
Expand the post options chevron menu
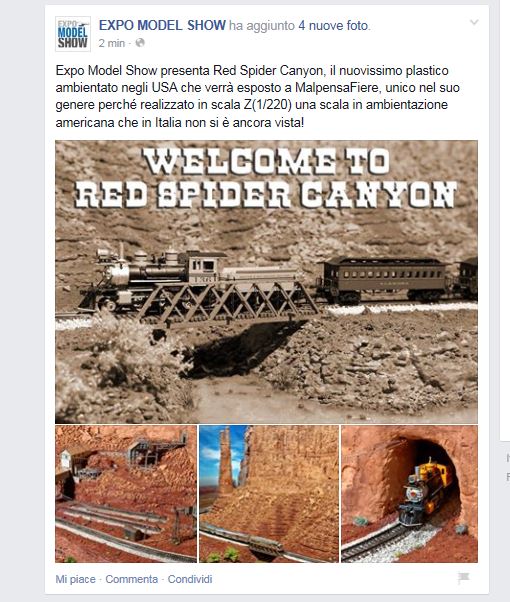tap(474, 22)
